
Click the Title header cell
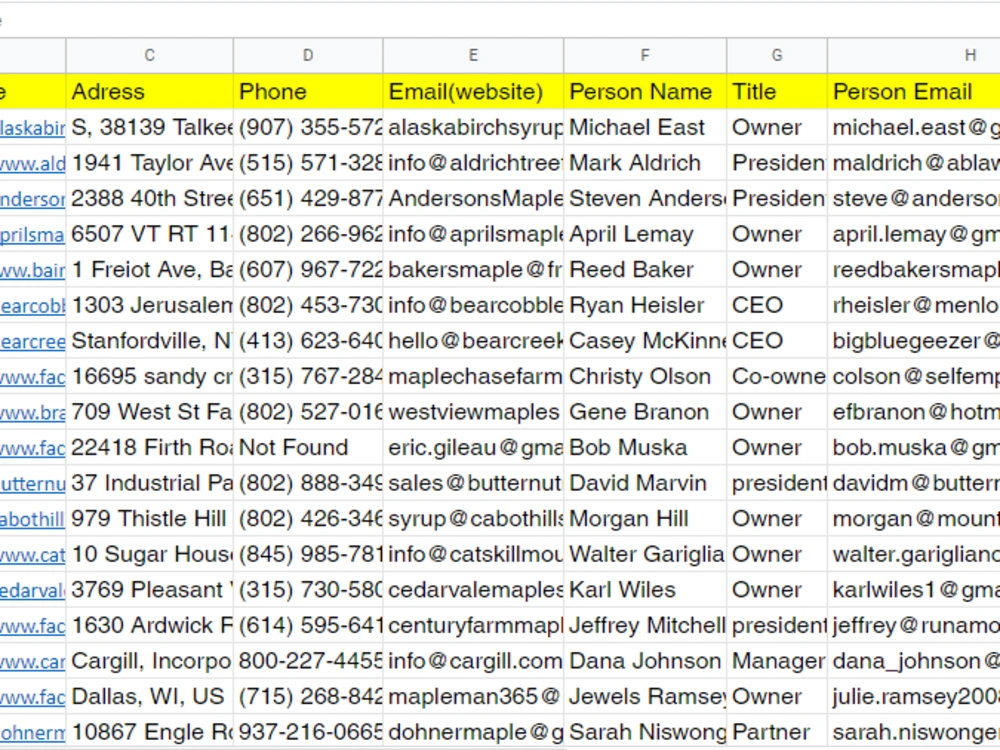click(777, 92)
